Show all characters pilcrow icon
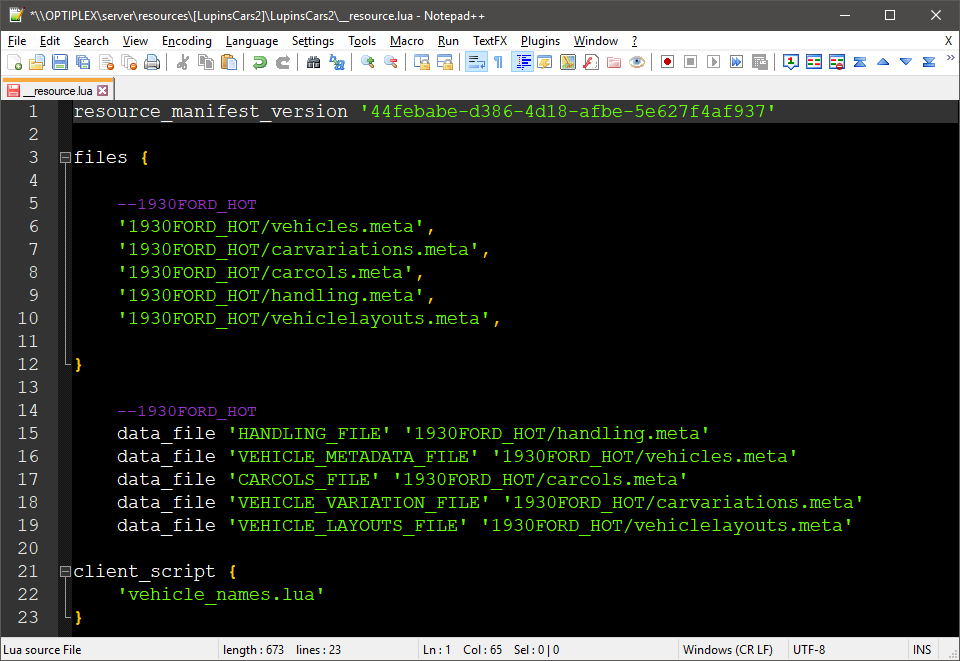The image size is (960, 661). [498, 62]
